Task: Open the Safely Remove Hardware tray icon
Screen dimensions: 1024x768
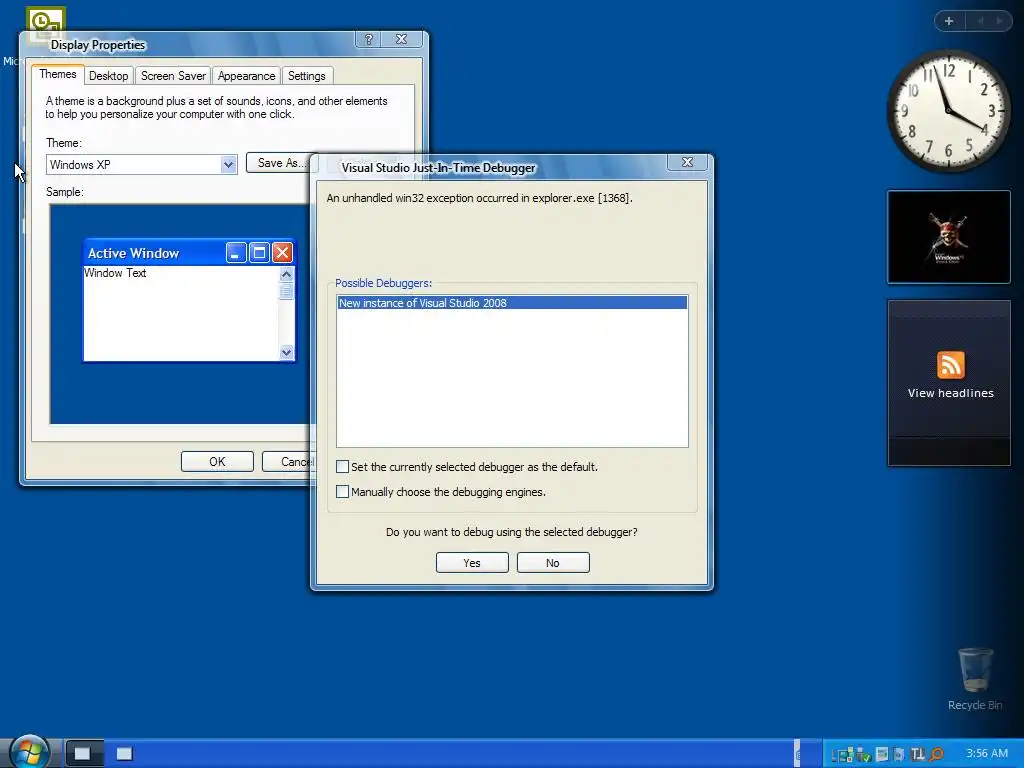Action: click(863, 754)
